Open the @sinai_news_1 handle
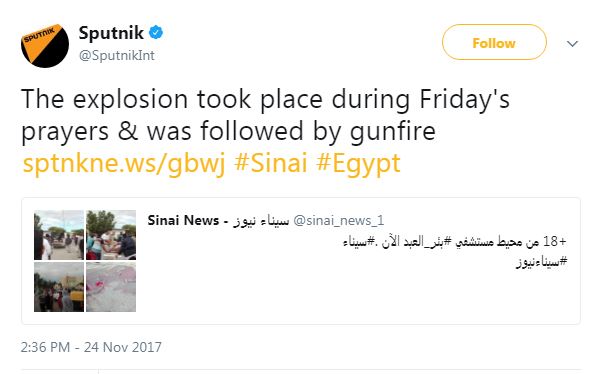The width and height of the screenshot is (614, 374). (339, 220)
